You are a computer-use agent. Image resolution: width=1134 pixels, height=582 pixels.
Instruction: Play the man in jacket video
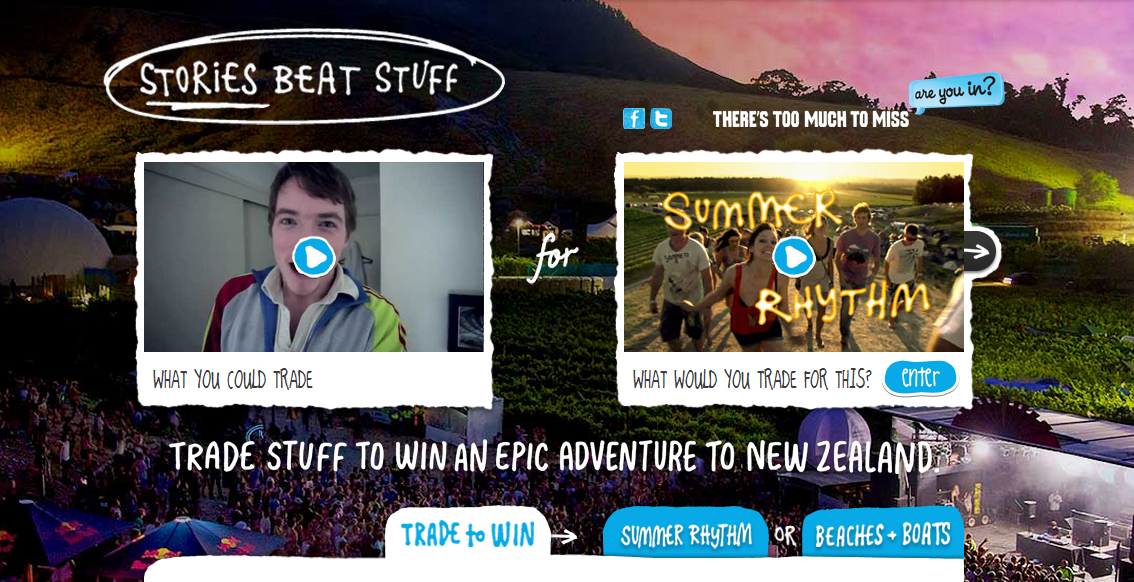click(x=314, y=257)
